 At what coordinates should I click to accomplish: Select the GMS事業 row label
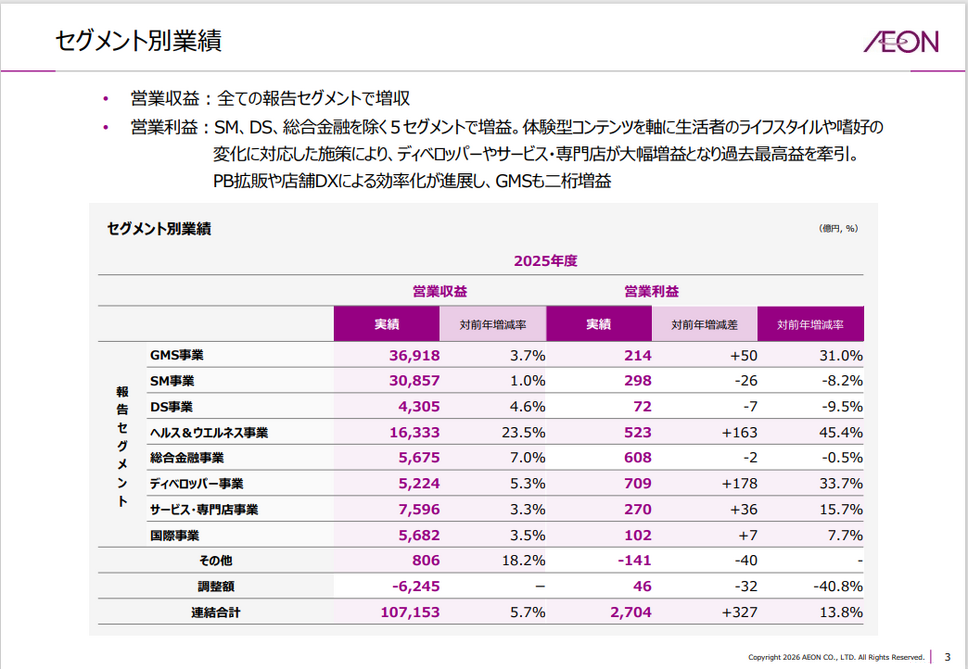[x=177, y=355]
